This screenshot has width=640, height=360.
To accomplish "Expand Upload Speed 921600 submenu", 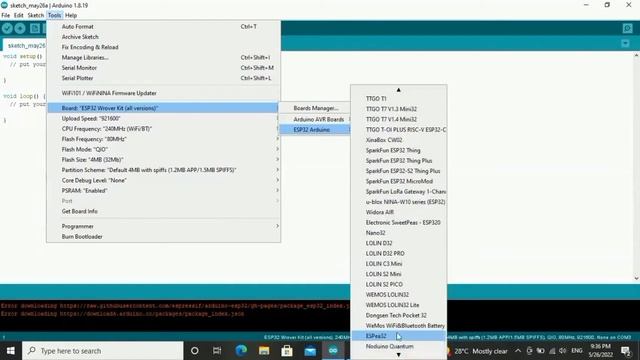I will 163,118.
